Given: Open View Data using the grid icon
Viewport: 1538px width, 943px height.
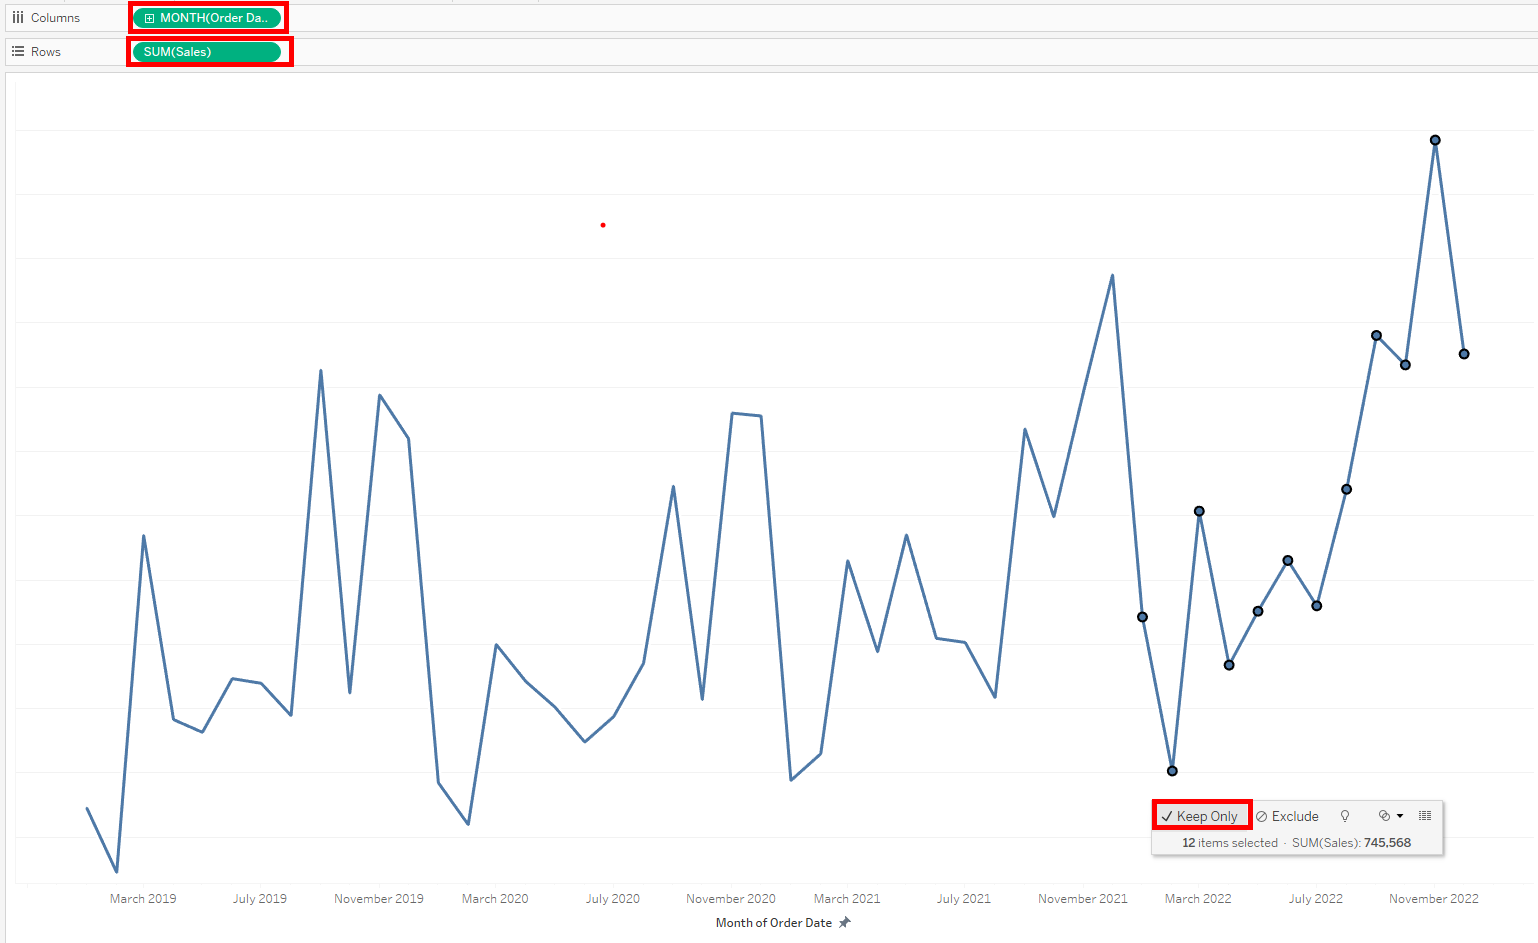Looking at the screenshot, I should [x=1424, y=815].
